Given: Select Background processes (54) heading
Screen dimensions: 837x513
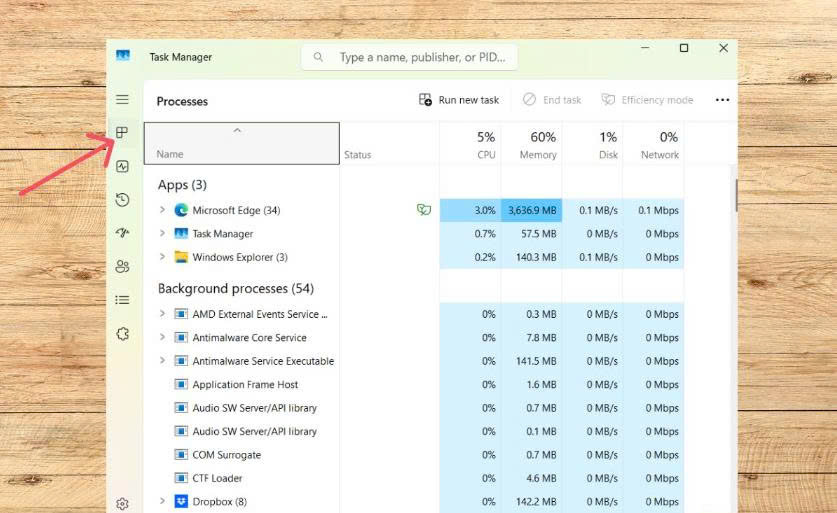Looking at the screenshot, I should coord(235,288).
